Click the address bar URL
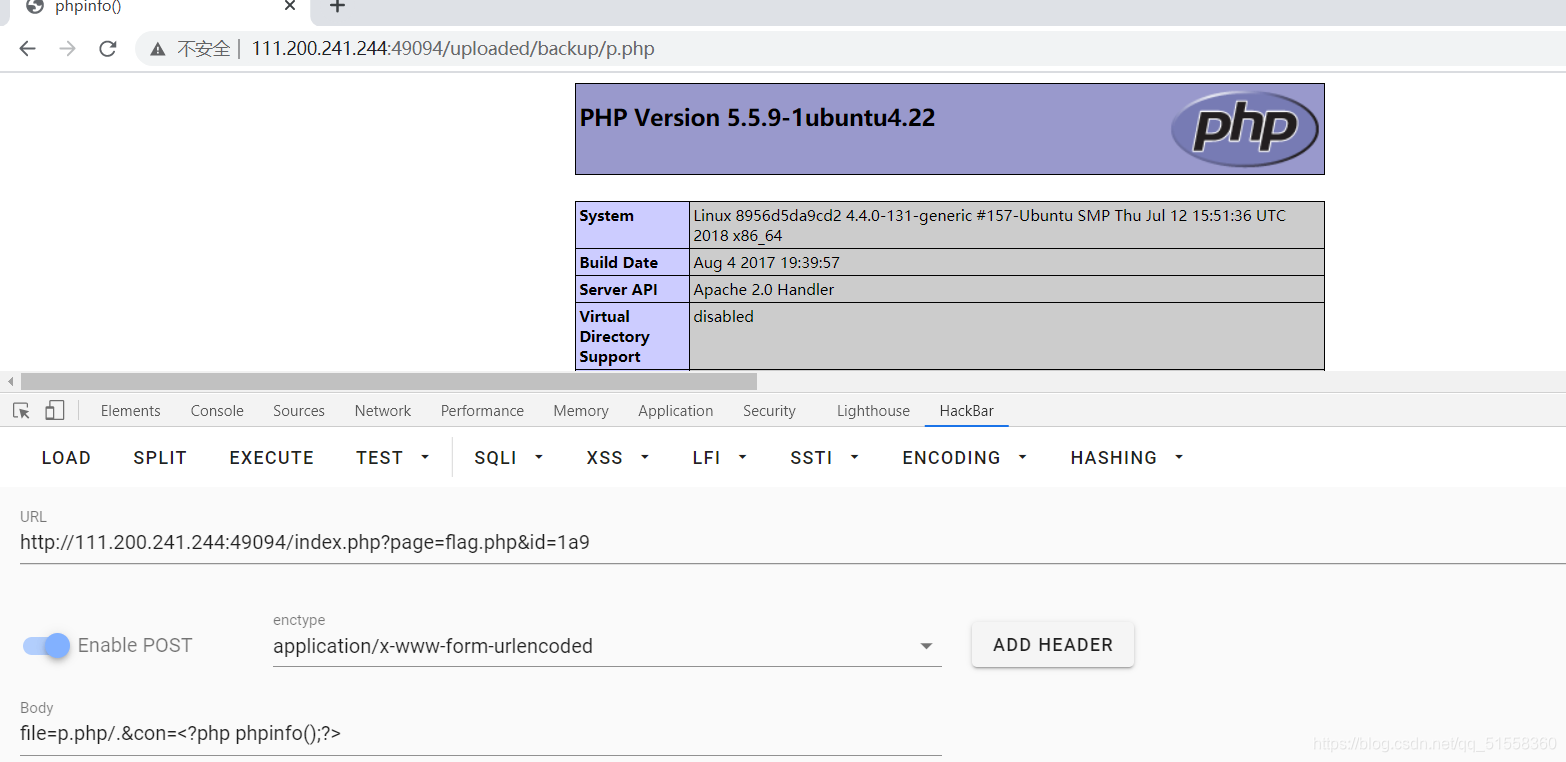Screen dimensions: 1566x762 pyautogui.click(x=453, y=48)
